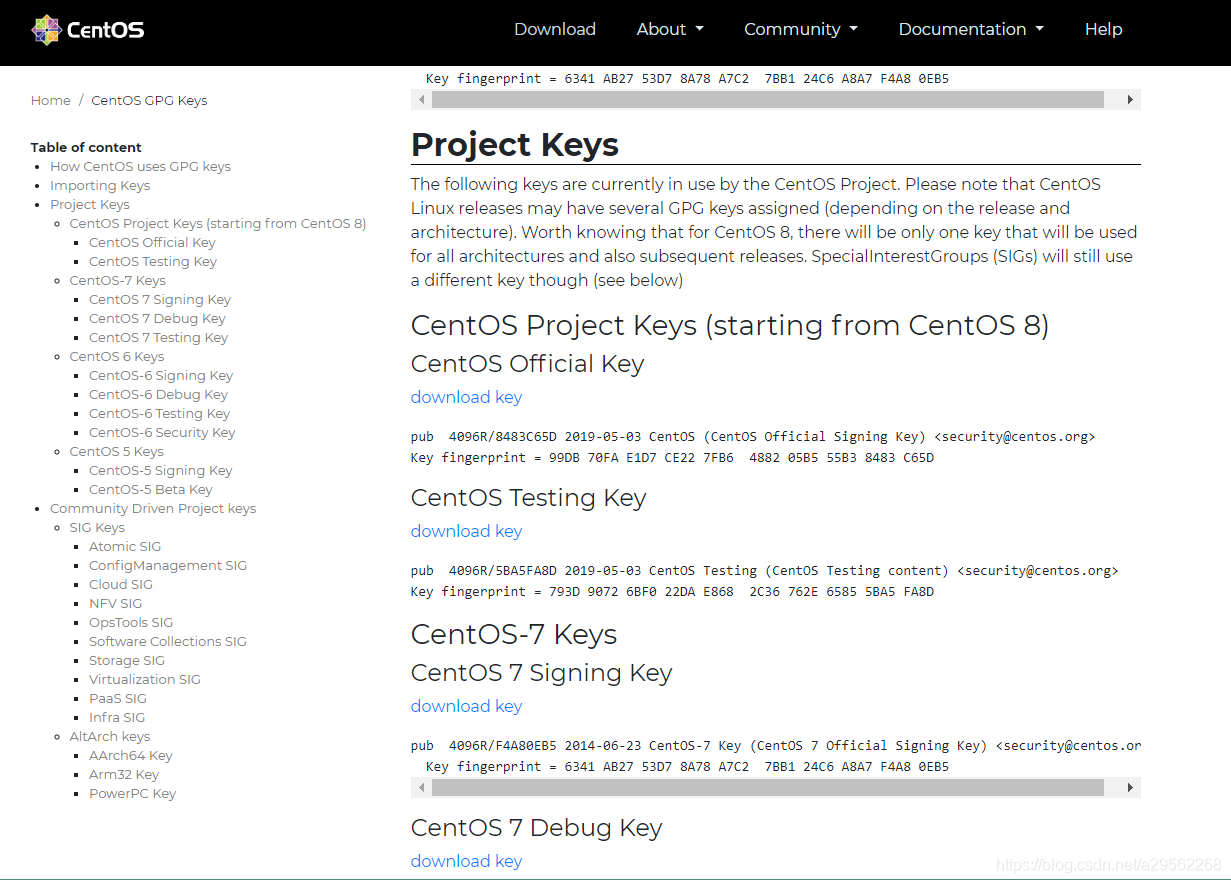Download the CentOS 7 Debug Key
The image size is (1231, 883).
pyautogui.click(x=466, y=861)
